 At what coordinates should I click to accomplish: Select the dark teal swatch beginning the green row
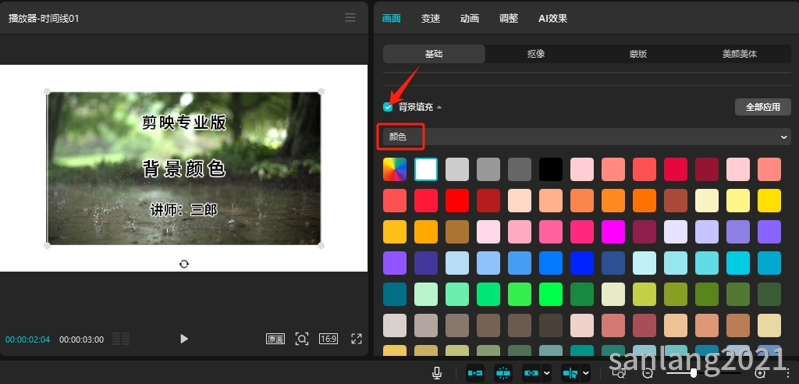tap(395, 294)
